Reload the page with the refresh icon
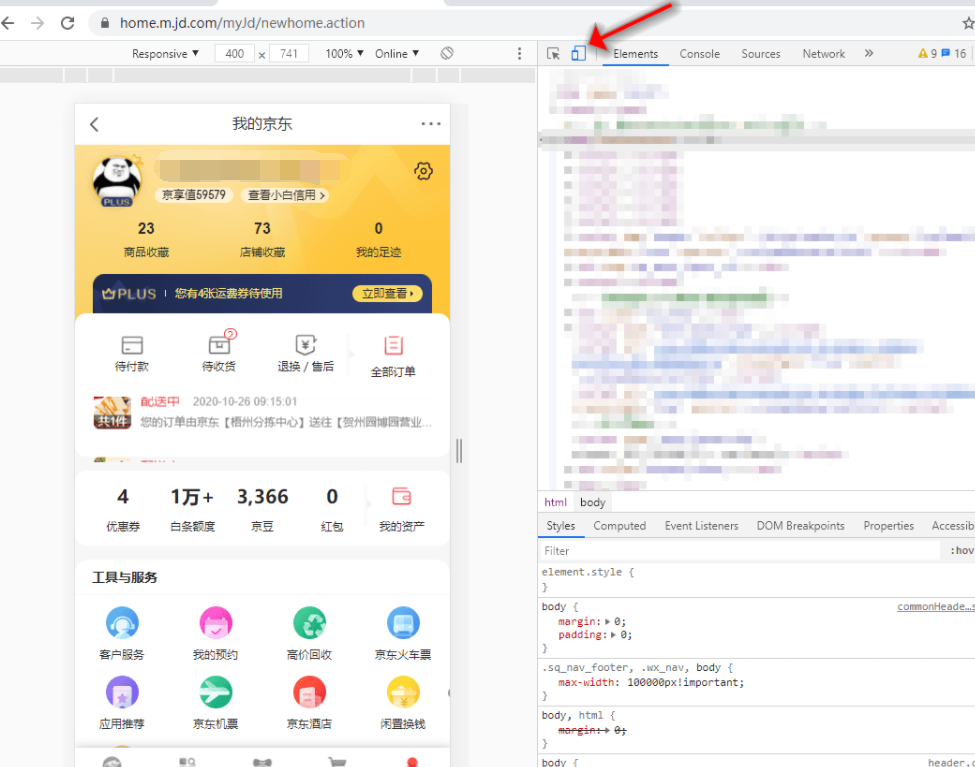This screenshot has height=767, width=975. coord(67,23)
